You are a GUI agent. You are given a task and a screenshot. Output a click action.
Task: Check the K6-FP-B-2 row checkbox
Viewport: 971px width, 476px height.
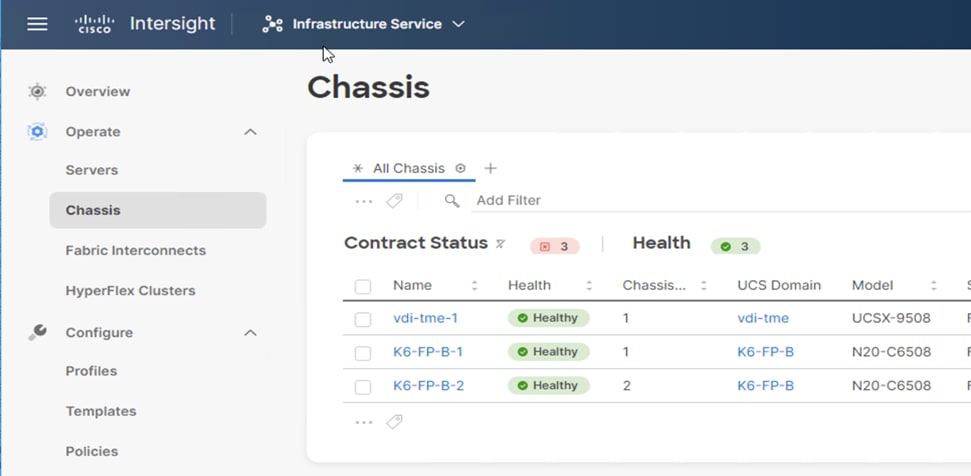363,387
